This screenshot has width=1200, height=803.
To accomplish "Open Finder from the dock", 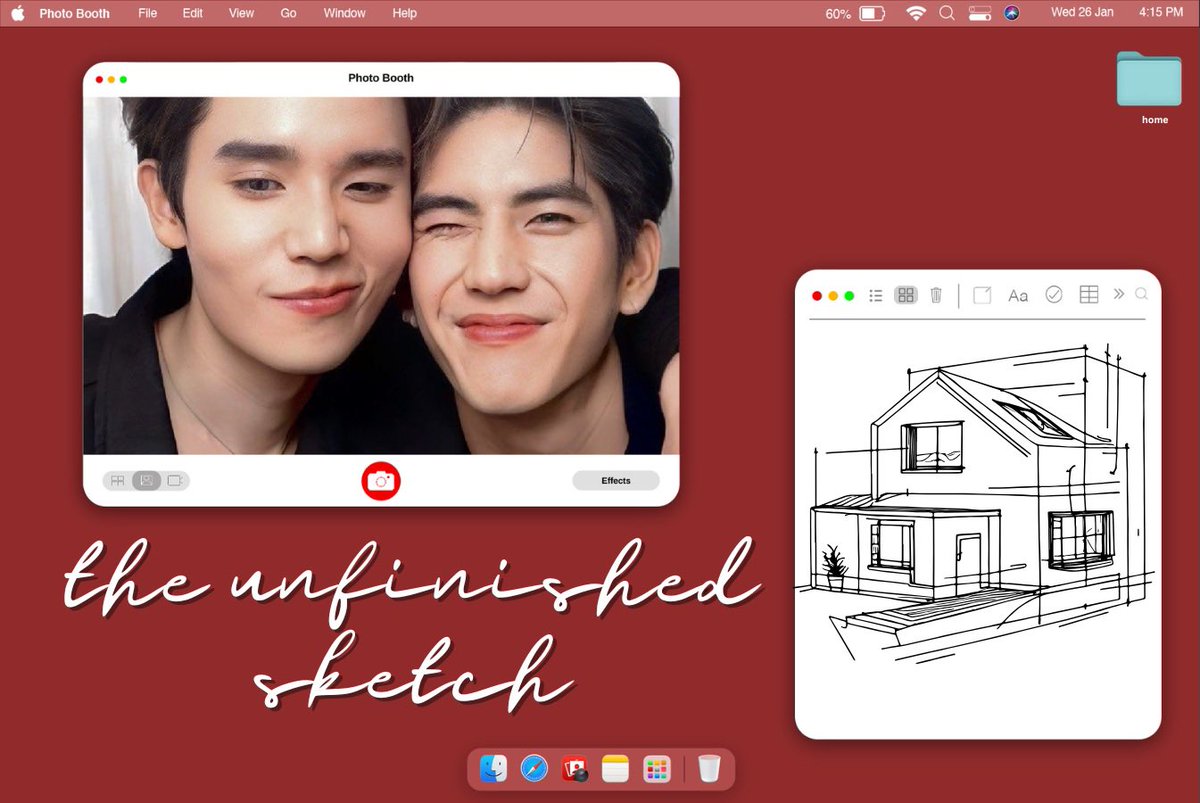I will point(493,769).
